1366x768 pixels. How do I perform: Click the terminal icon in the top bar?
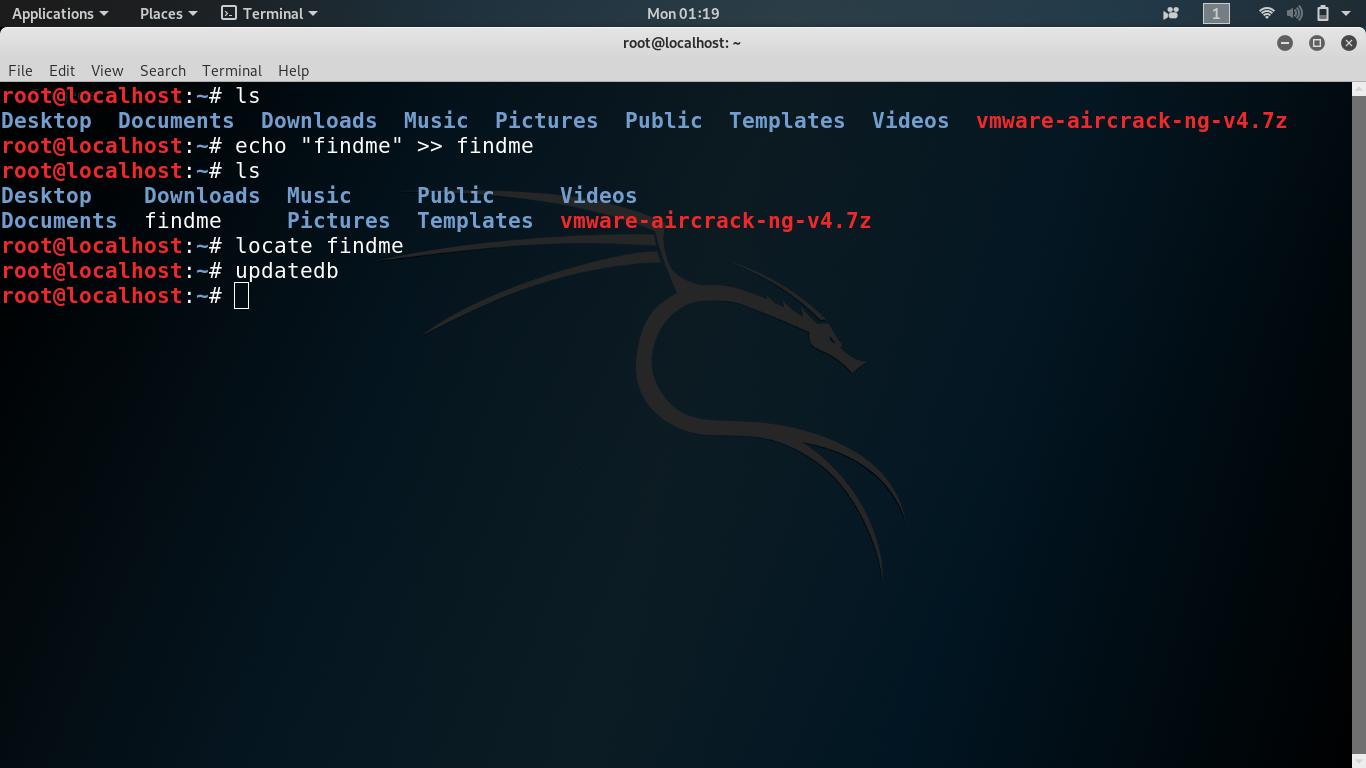tap(229, 13)
